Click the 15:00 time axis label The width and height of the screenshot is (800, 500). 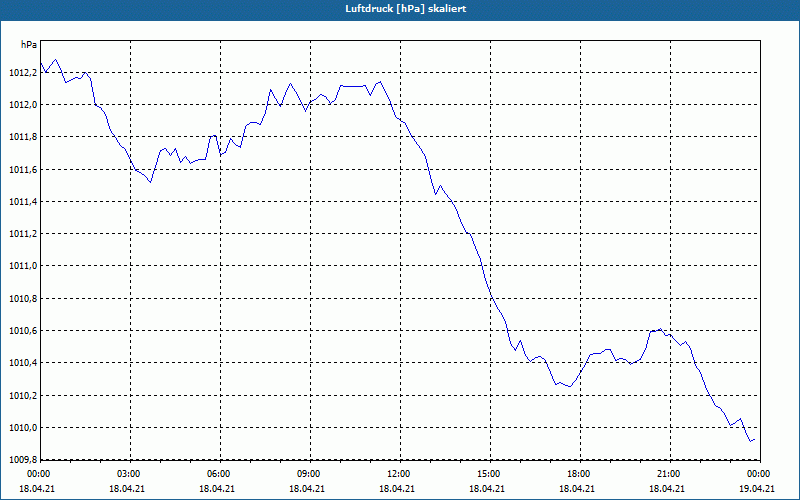point(490,474)
